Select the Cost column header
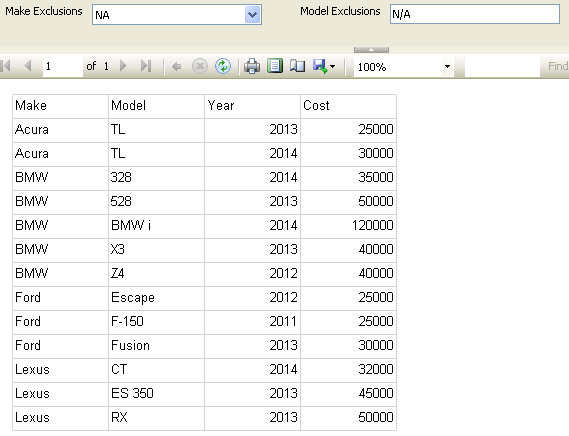569x436 pixels. [348, 106]
